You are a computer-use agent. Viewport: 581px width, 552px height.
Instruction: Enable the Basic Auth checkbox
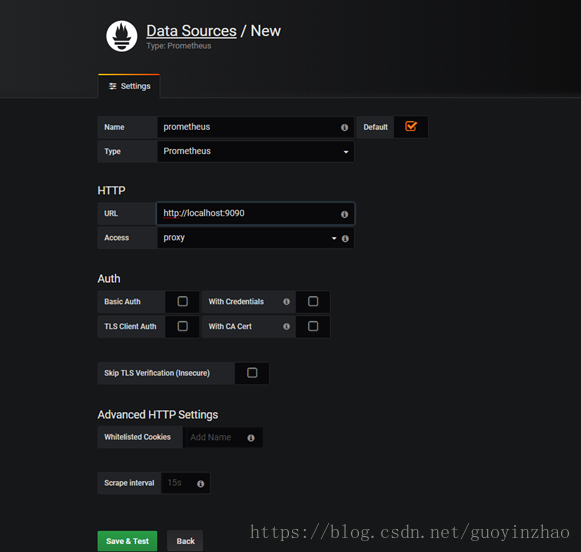pos(182,301)
